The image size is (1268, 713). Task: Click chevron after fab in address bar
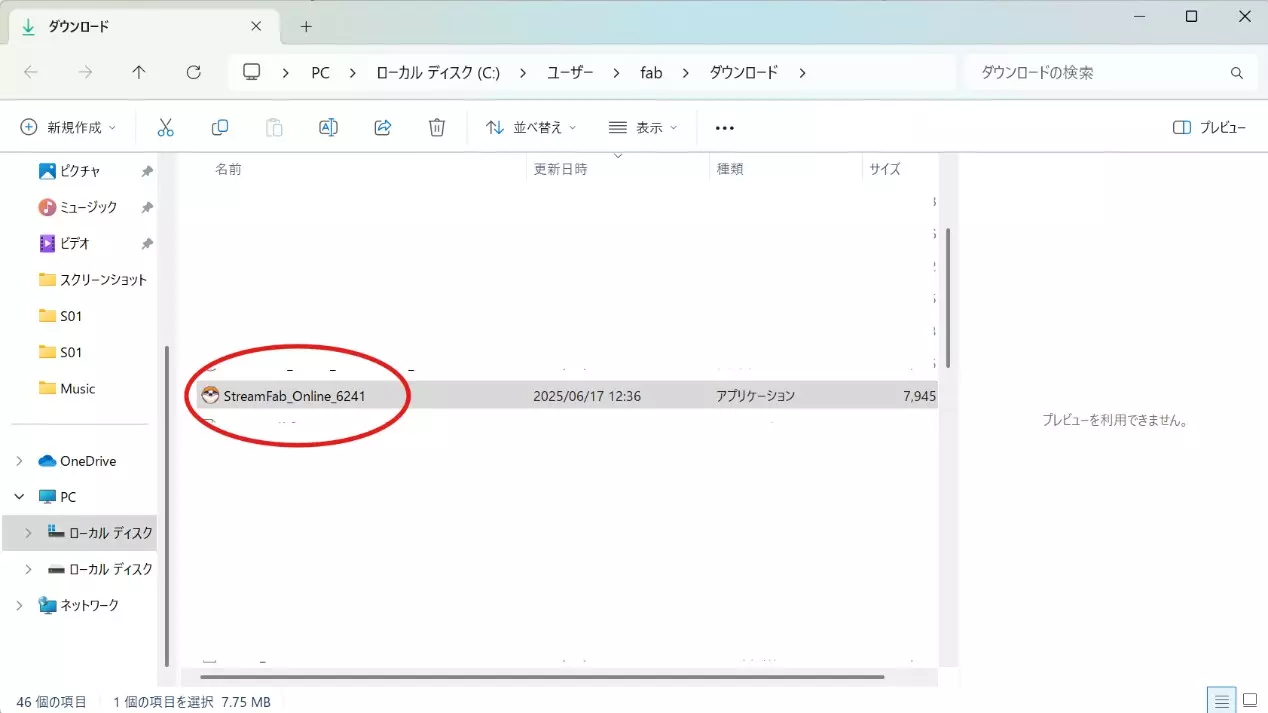(x=685, y=73)
